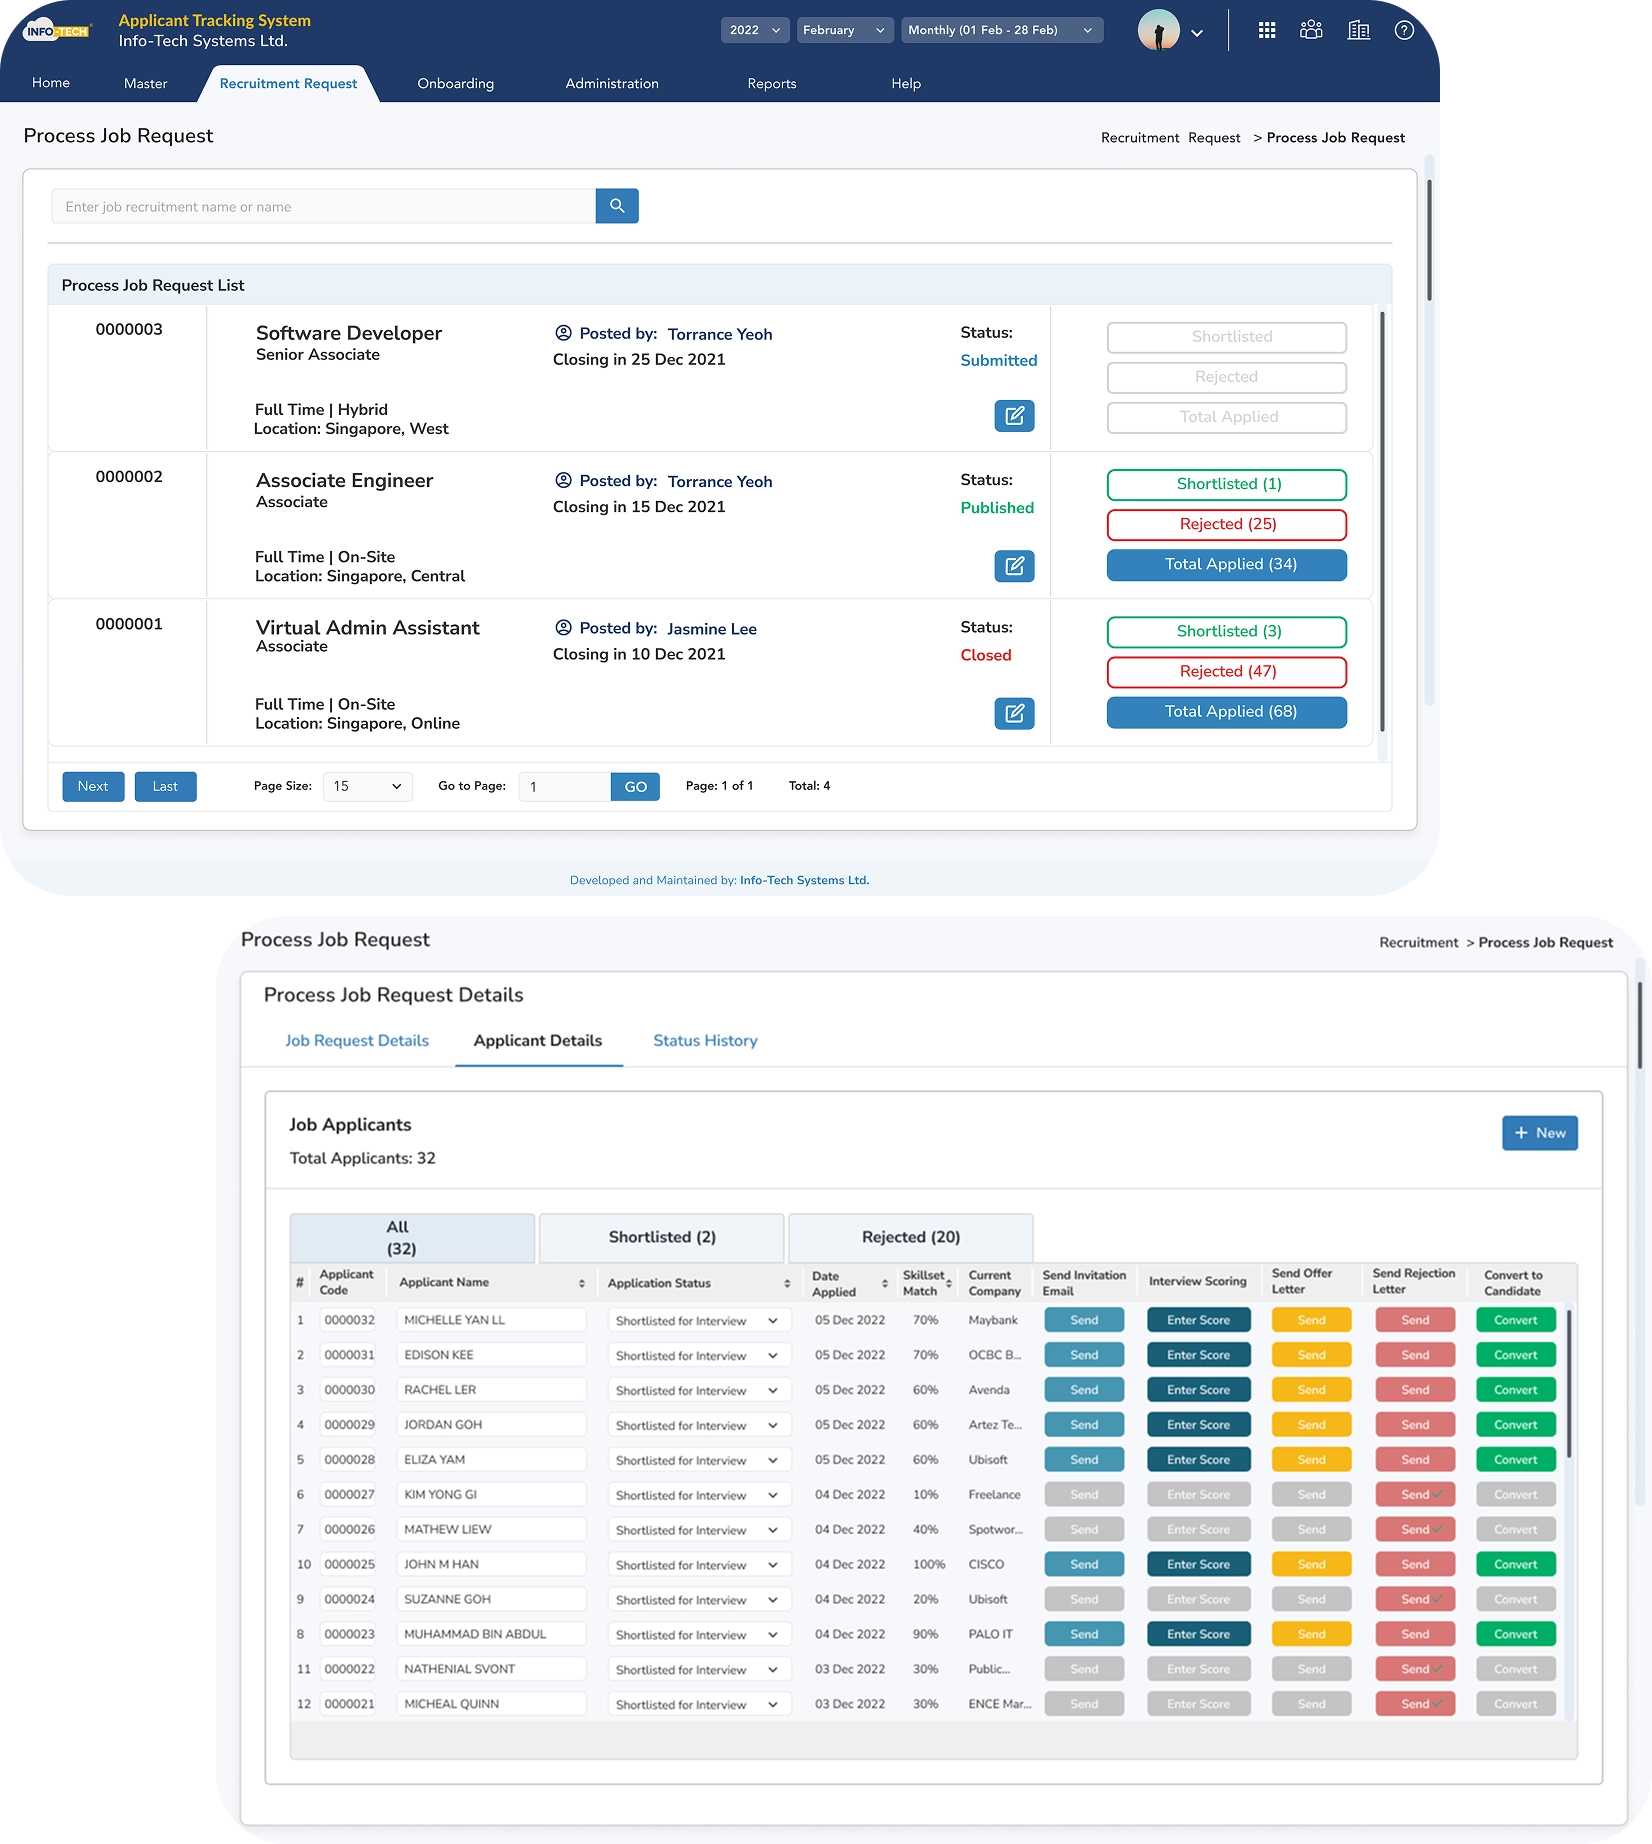The image size is (1652, 1844).
Task: Click the edit icon on Associate Engineer row
Action: (1015, 566)
